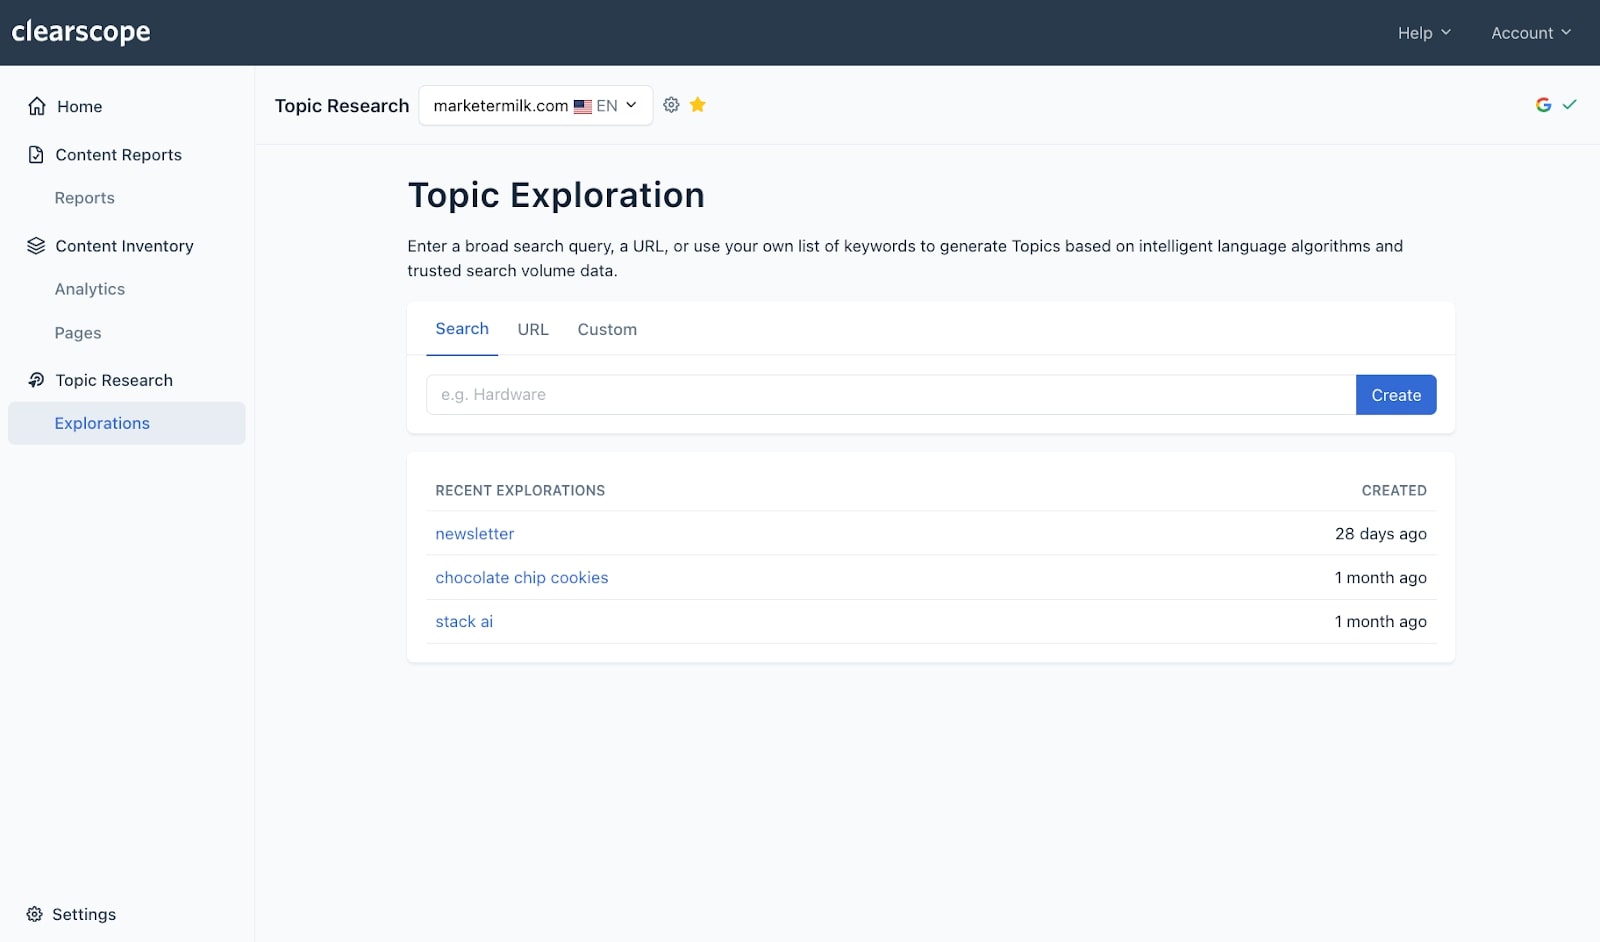Open the chocolate chip cookies exploration

[522, 578]
